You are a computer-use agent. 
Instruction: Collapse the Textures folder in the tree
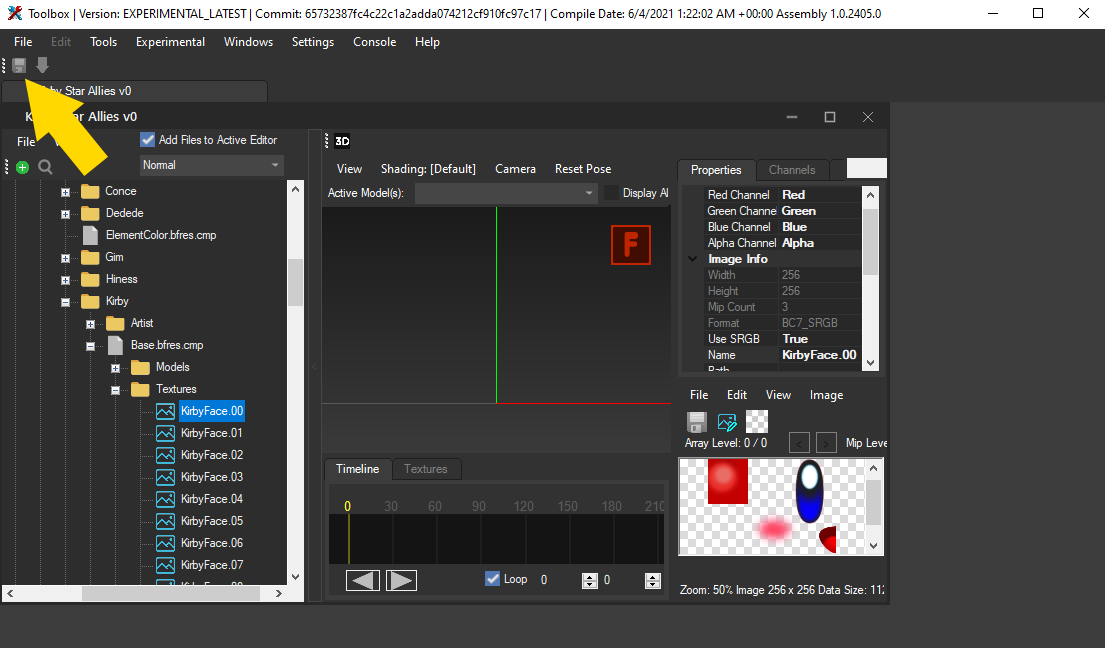coord(114,389)
